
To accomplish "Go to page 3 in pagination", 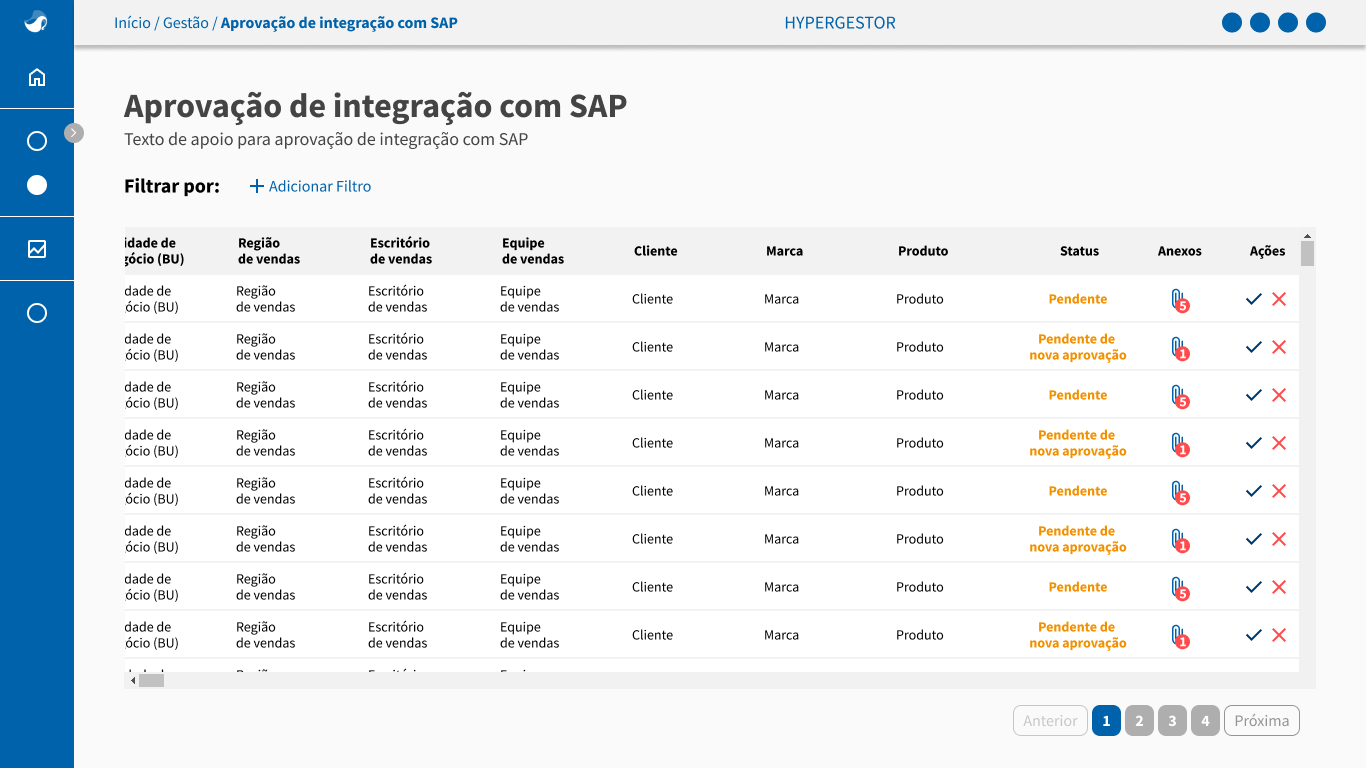I will click(x=1172, y=720).
